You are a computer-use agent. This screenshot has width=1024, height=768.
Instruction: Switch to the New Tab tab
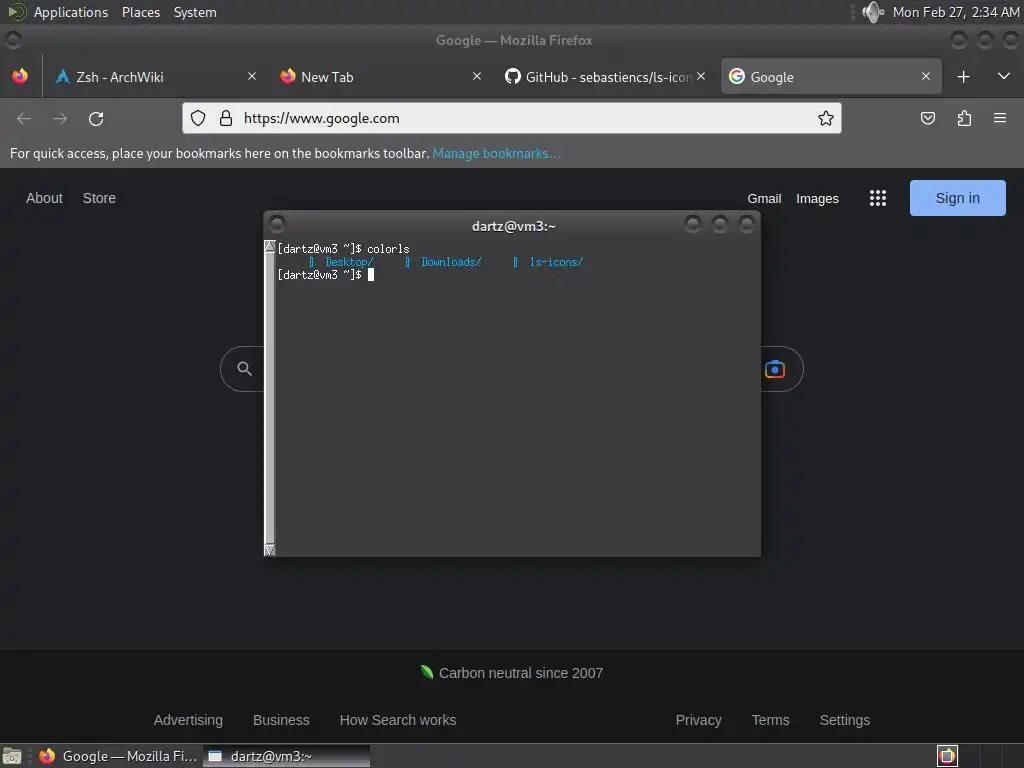pos(379,76)
